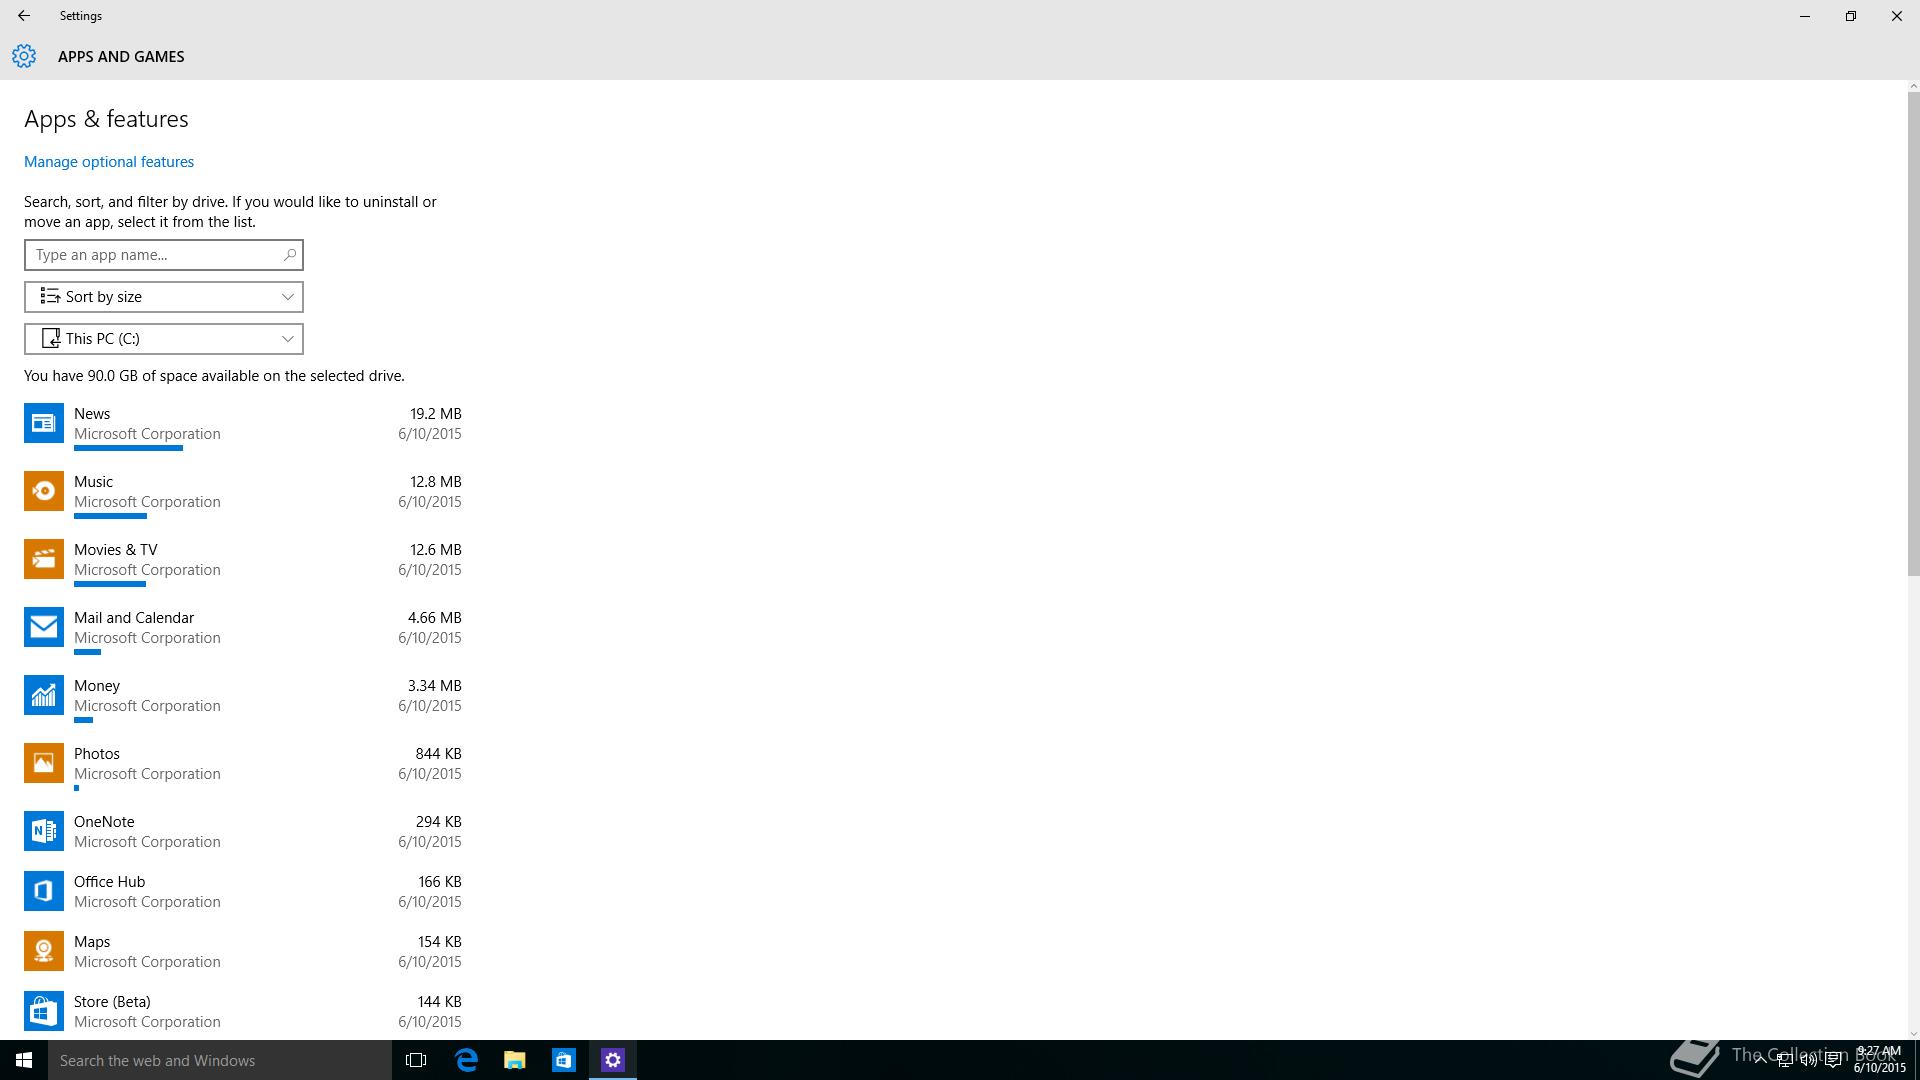Image resolution: width=1920 pixels, height=1080 pixels.
Task: Click the News app icon
Action: pyautogui.click(x=44, y=423)
